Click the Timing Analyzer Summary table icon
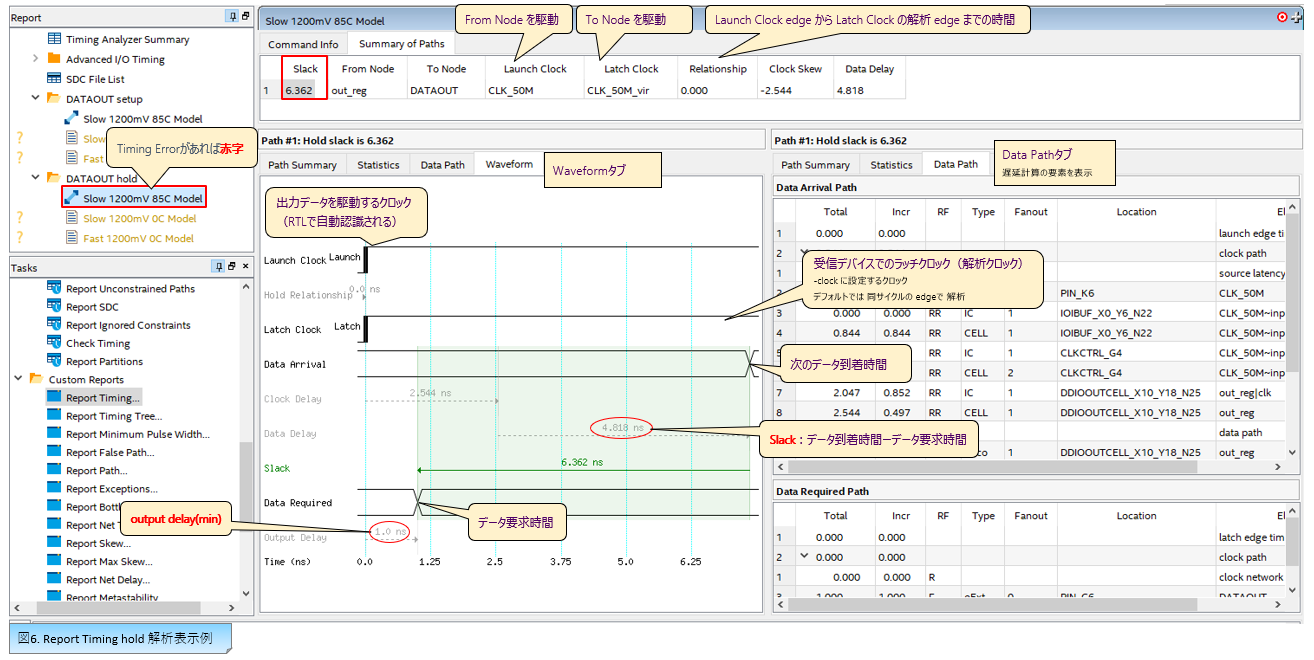The width and height of the screenshot is (1314, 660). [54, 39]
